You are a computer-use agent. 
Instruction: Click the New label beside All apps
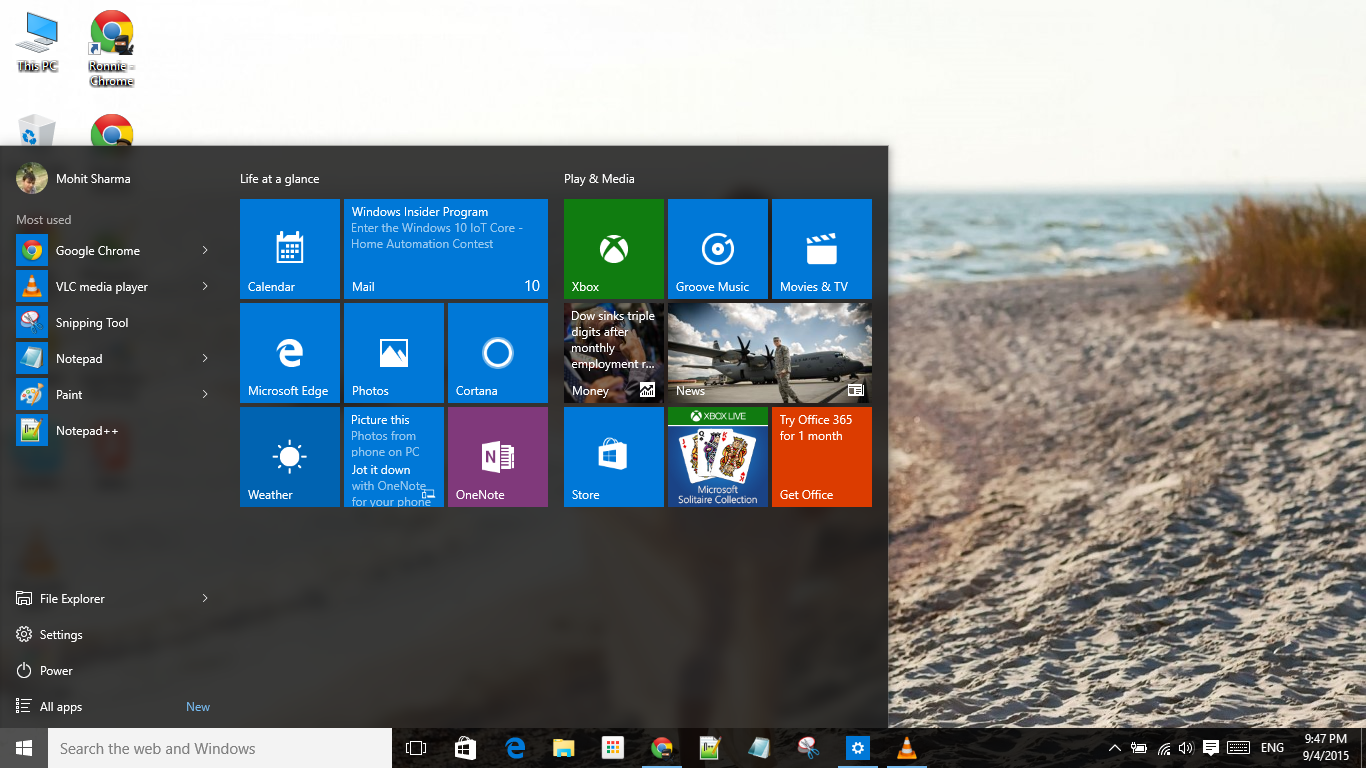coord(198,707)
